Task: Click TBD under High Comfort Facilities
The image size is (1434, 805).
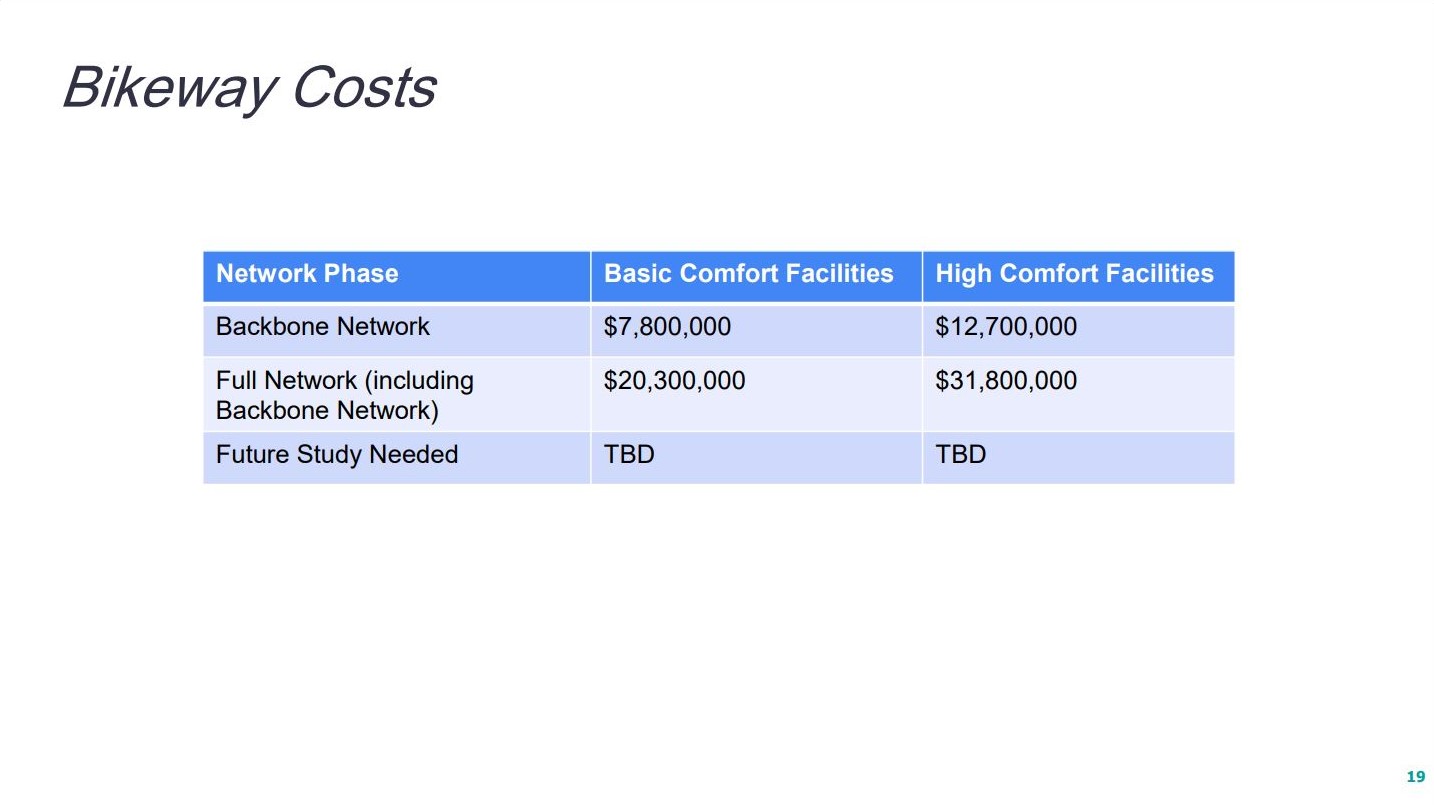Action: click(960, 455)
